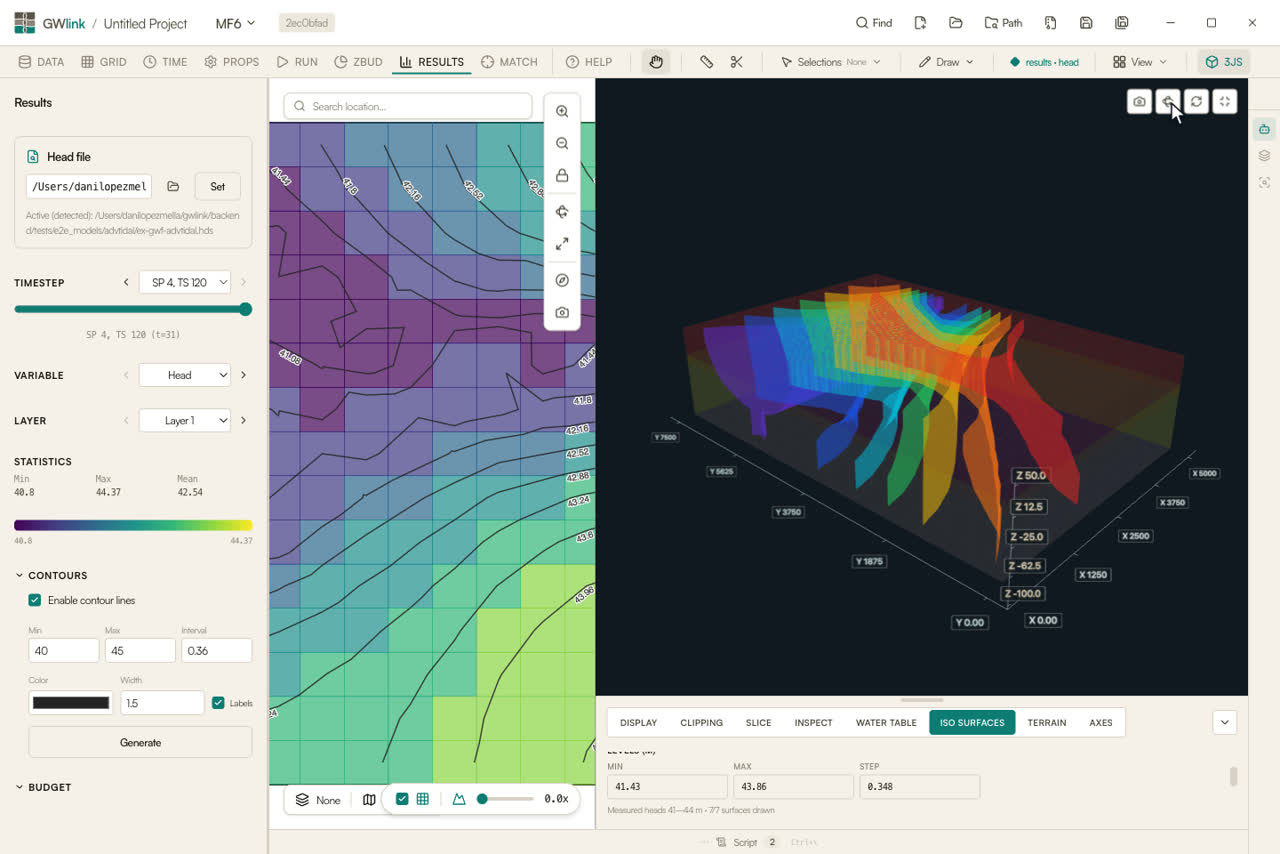
Task: Save the current project
Action: click(x=1086, y=23)
